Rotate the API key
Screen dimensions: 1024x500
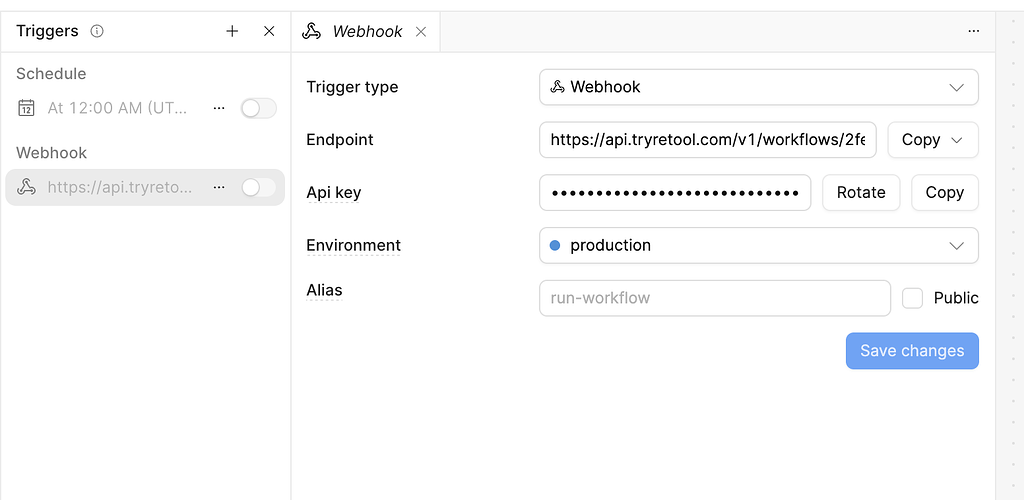tap(861, 193)
